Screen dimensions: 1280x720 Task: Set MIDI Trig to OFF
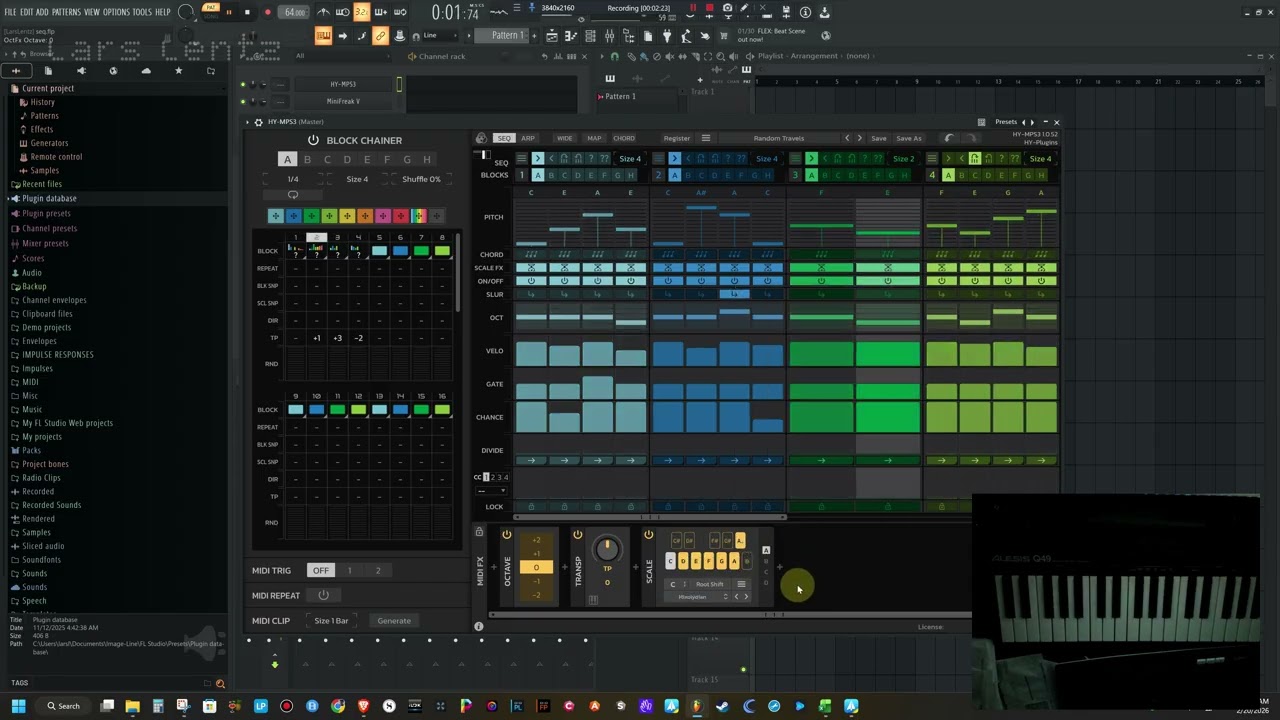pos(320,570)
